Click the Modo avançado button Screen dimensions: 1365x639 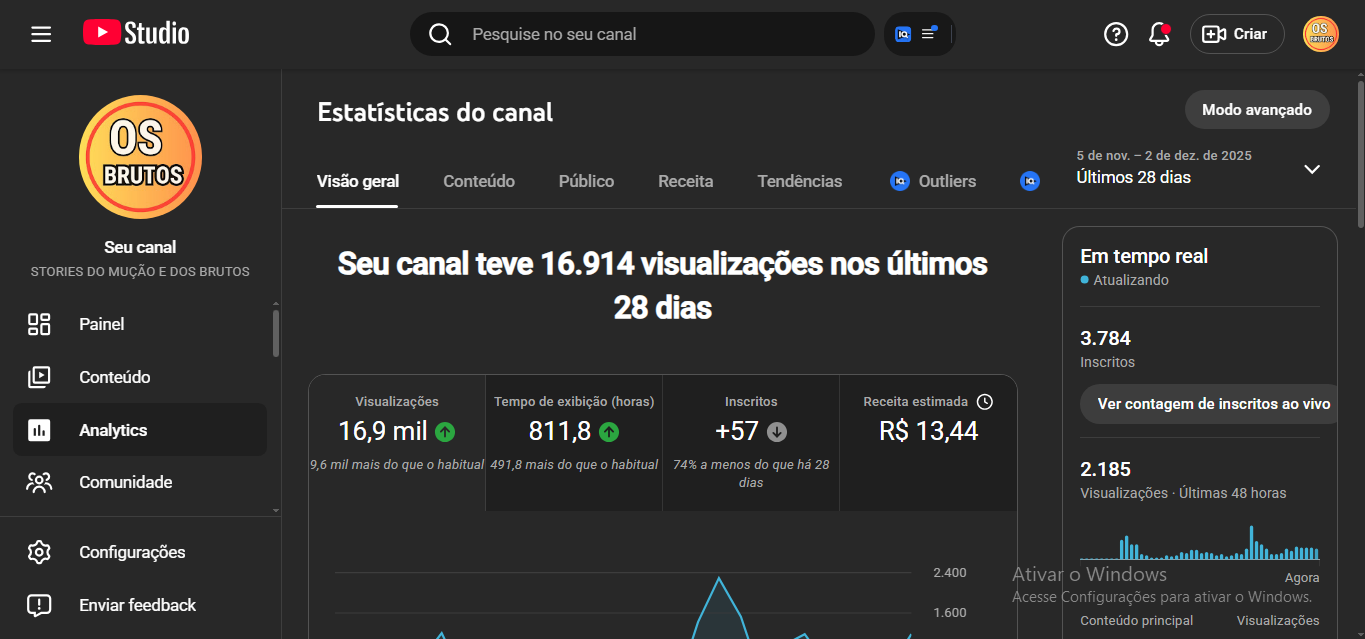coord(1257,110)
